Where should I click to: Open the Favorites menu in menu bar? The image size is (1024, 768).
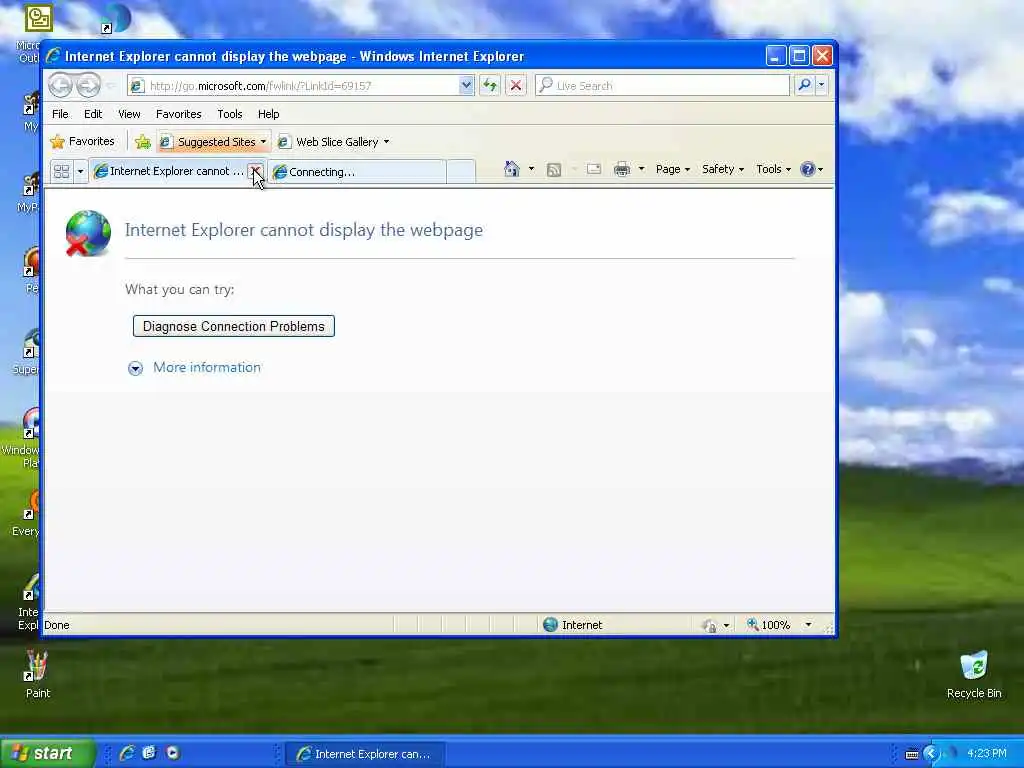178,114
